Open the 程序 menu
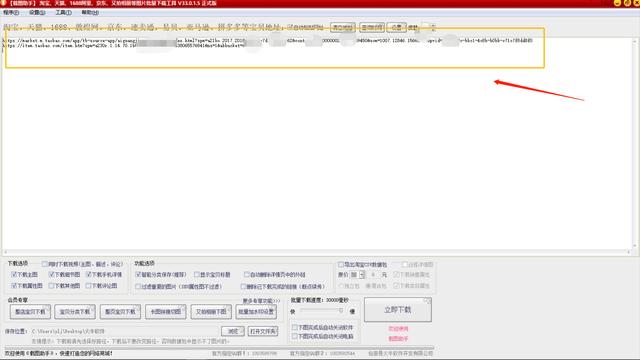Viewport: 640px width, 360px height. coord(11,13)
